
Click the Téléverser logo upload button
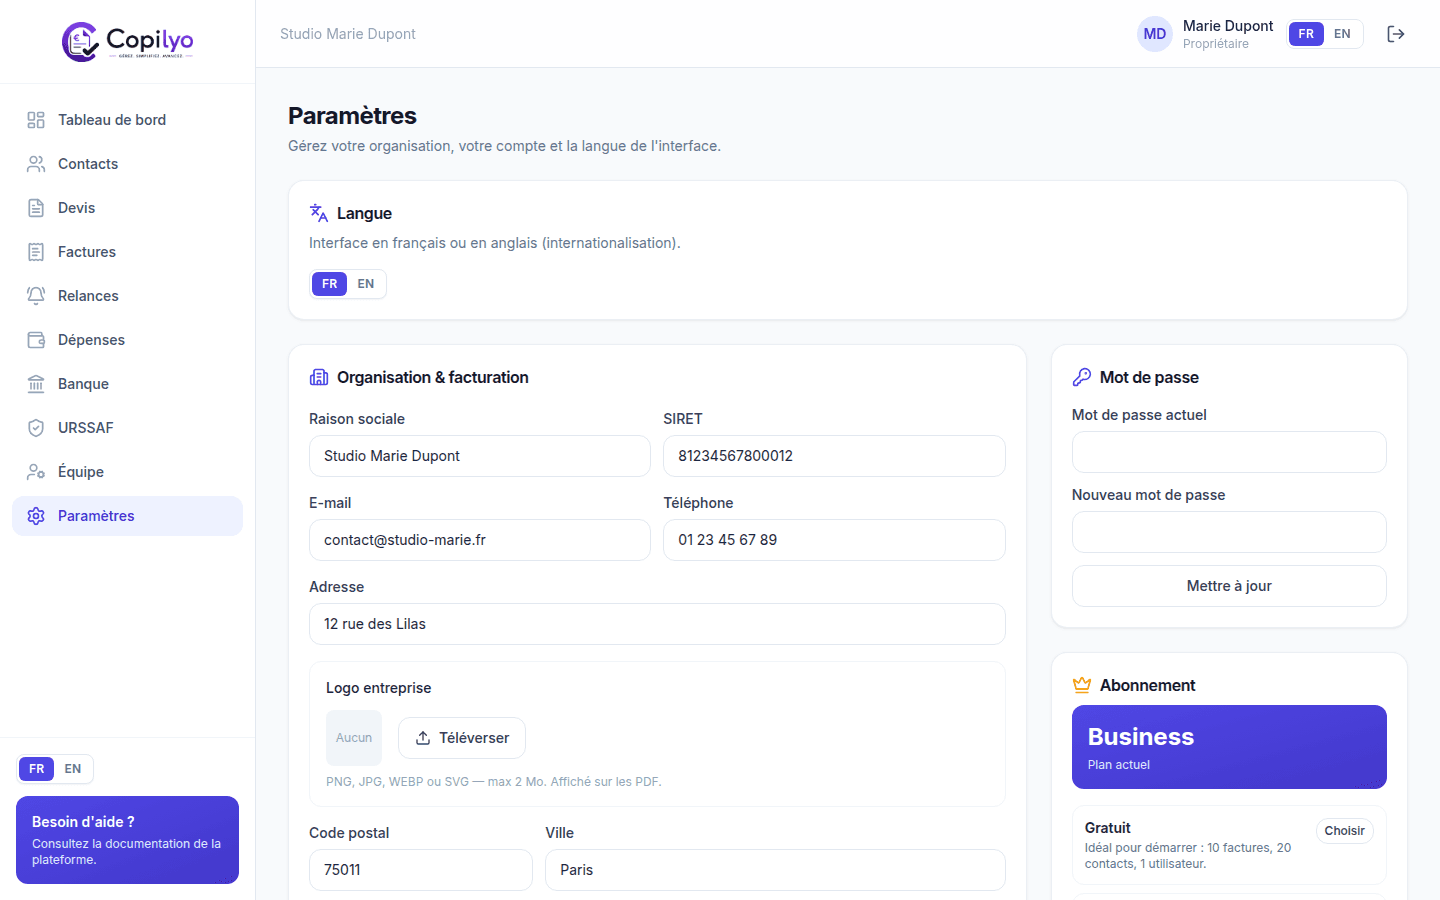click(462, 738)
